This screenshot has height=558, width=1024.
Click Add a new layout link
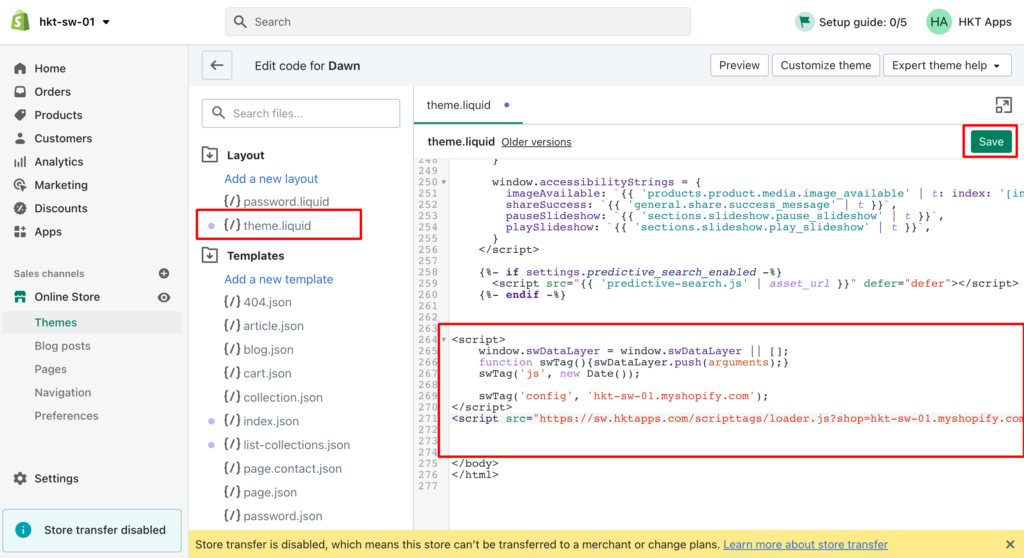click(x=271, y=178)
